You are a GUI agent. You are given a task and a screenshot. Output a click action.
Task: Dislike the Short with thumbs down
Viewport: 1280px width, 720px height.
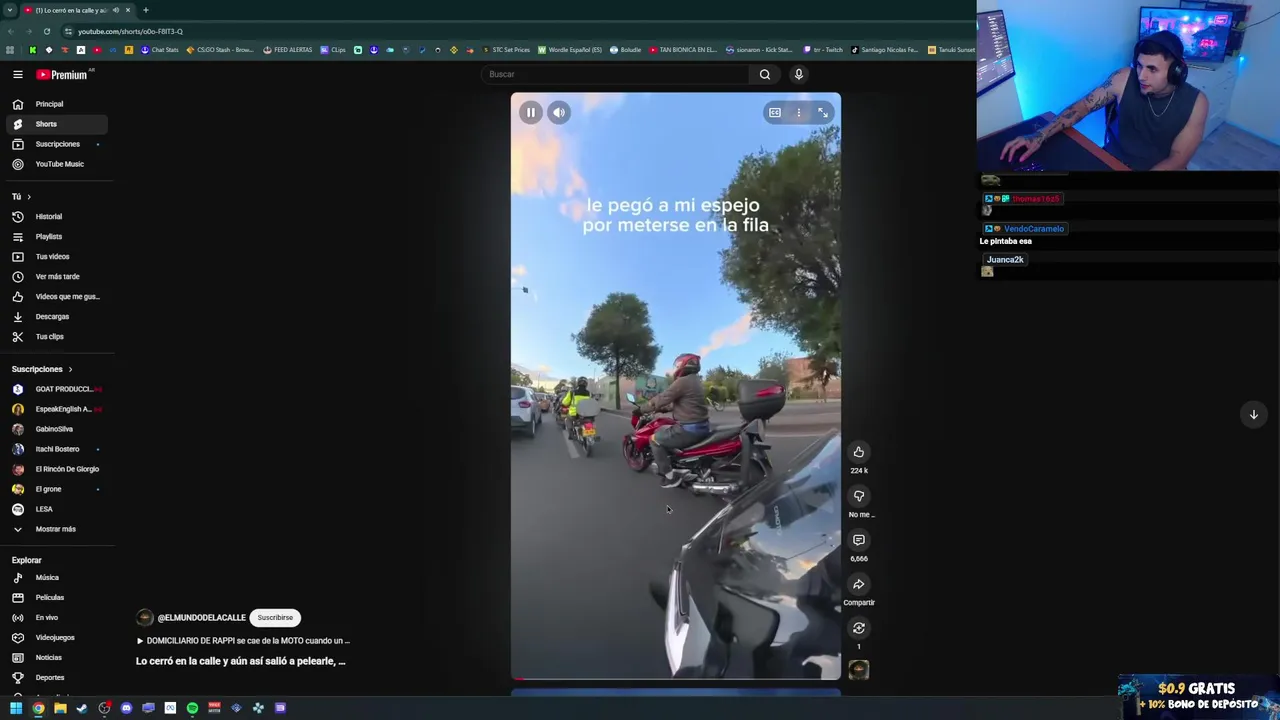[858, 496]
